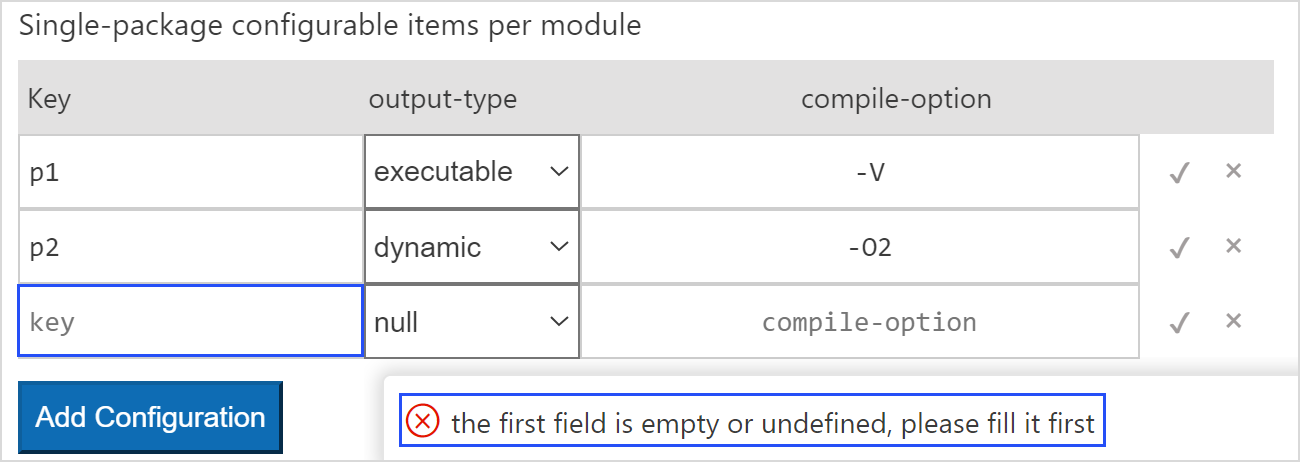Click the output-type column header
The image size is (1300, 462).
pos(442,99)
